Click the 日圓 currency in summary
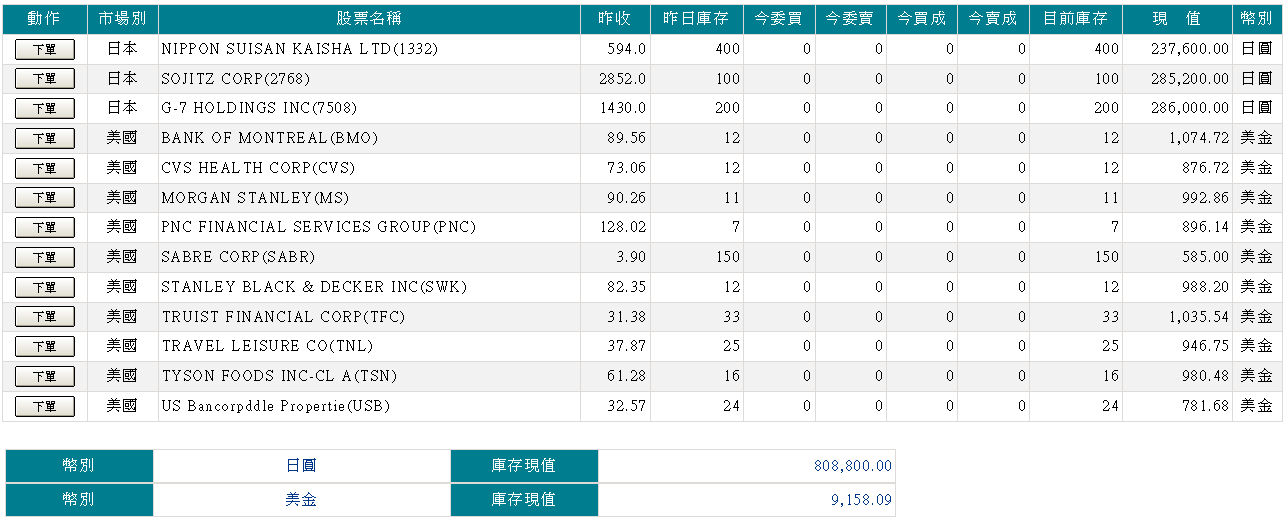 [x=302, y=466]
